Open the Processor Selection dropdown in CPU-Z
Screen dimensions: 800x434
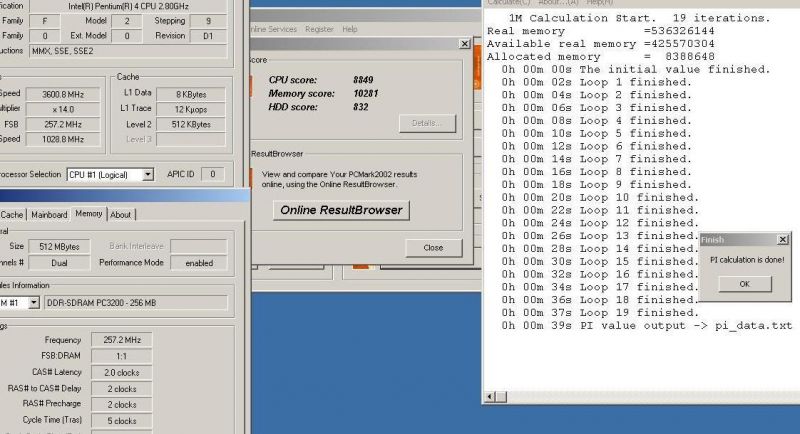(x=147, y=174)
